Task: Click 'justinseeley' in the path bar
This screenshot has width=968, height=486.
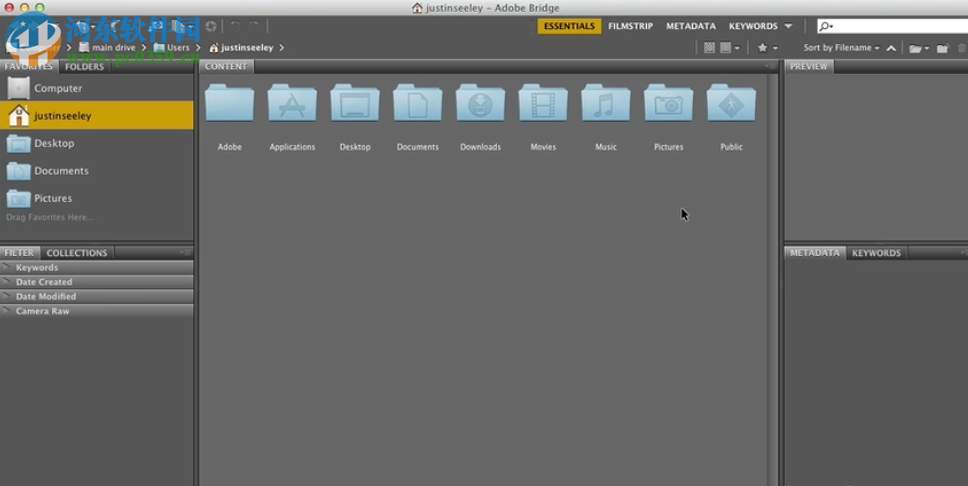Action: [x=247, y=48]
